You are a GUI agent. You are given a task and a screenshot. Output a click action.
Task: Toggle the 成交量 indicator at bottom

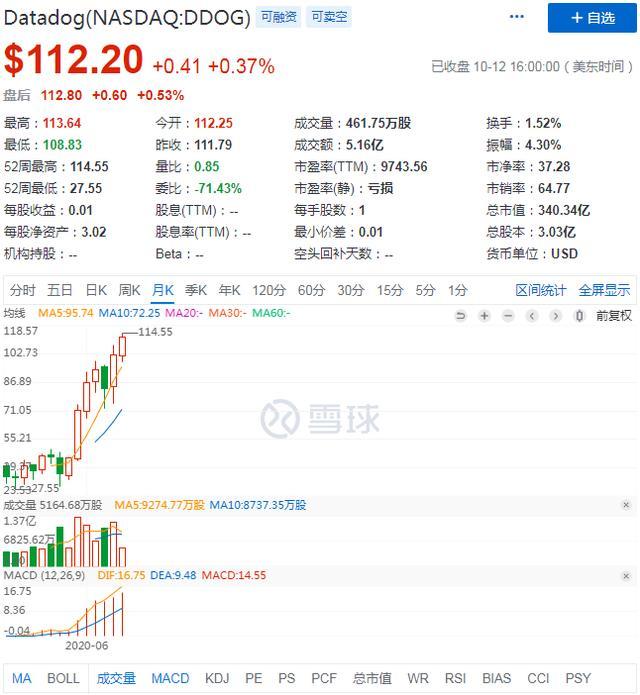116,678
